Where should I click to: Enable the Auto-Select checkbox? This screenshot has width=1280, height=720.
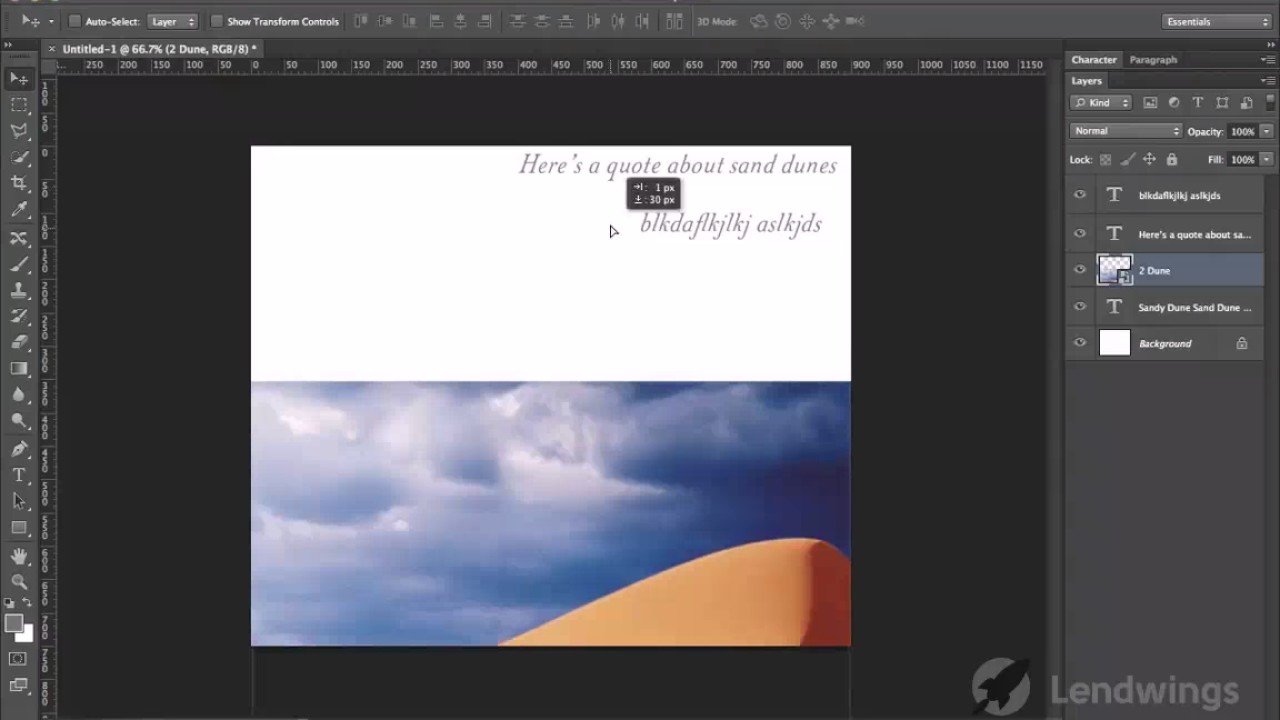74,21
